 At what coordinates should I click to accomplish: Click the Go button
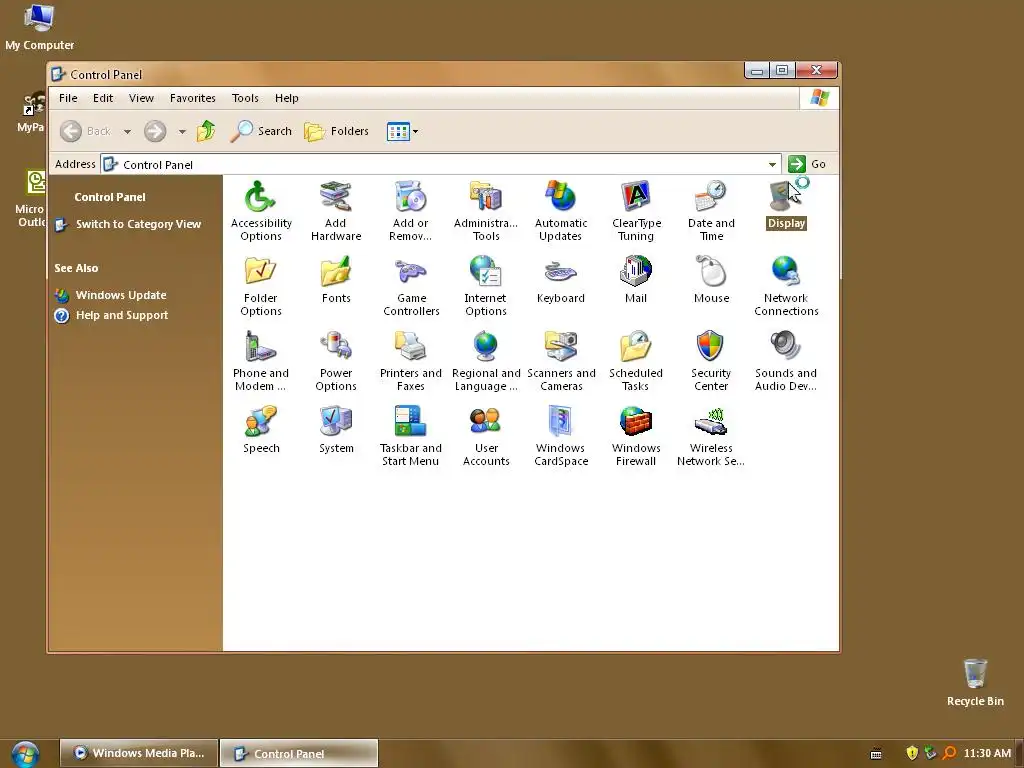pos(807,164)
